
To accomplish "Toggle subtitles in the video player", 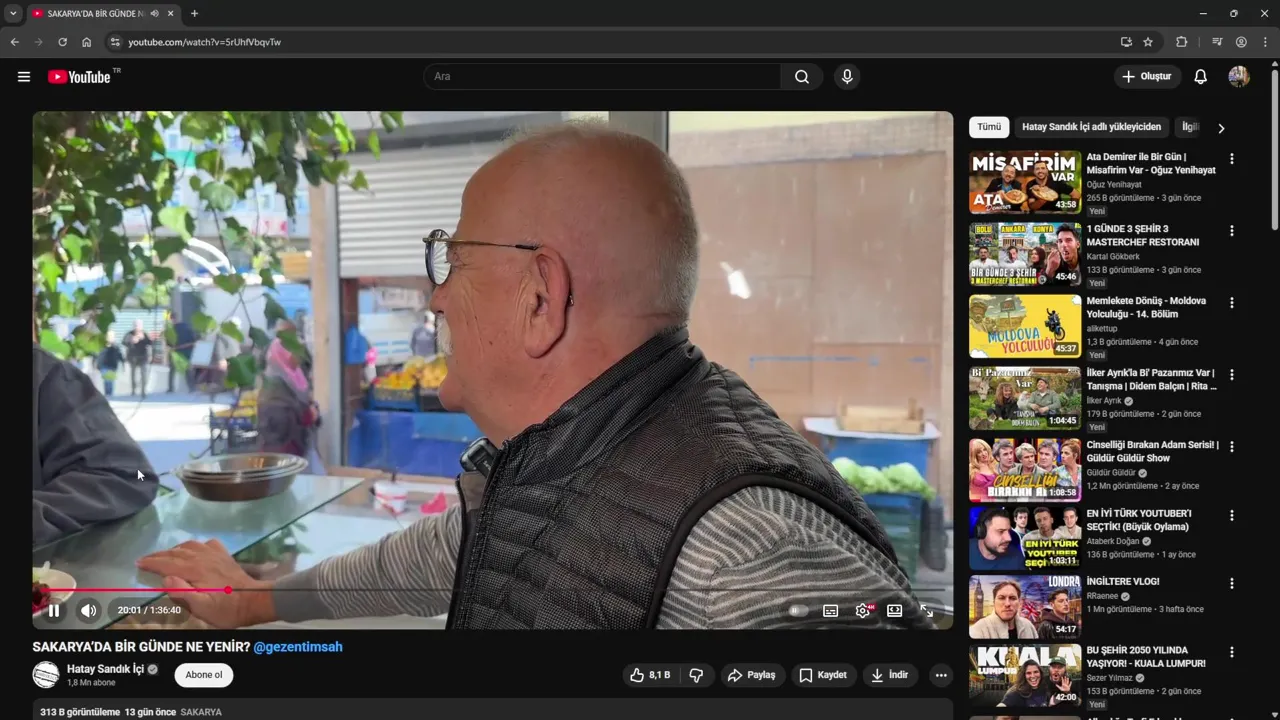I will tap(830, 610).
